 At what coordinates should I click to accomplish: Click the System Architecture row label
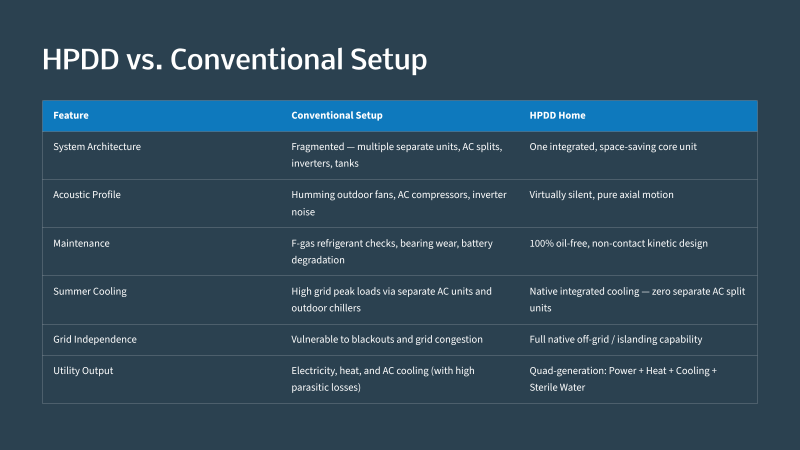click(97, 146)
